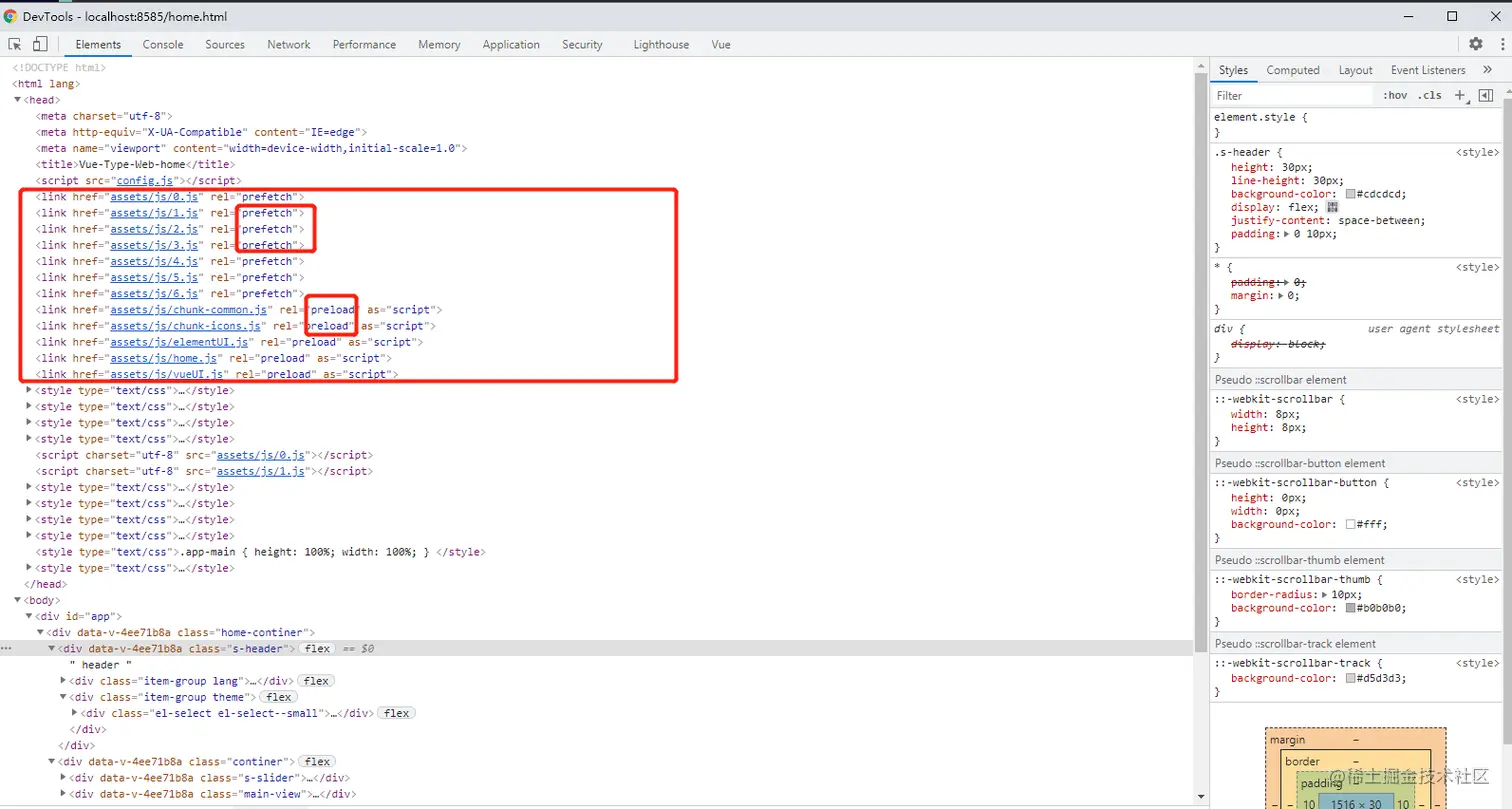This screenshot has height=809, width=1512.
Task: Collapse the item-group theme div
Action: point(64,697)
